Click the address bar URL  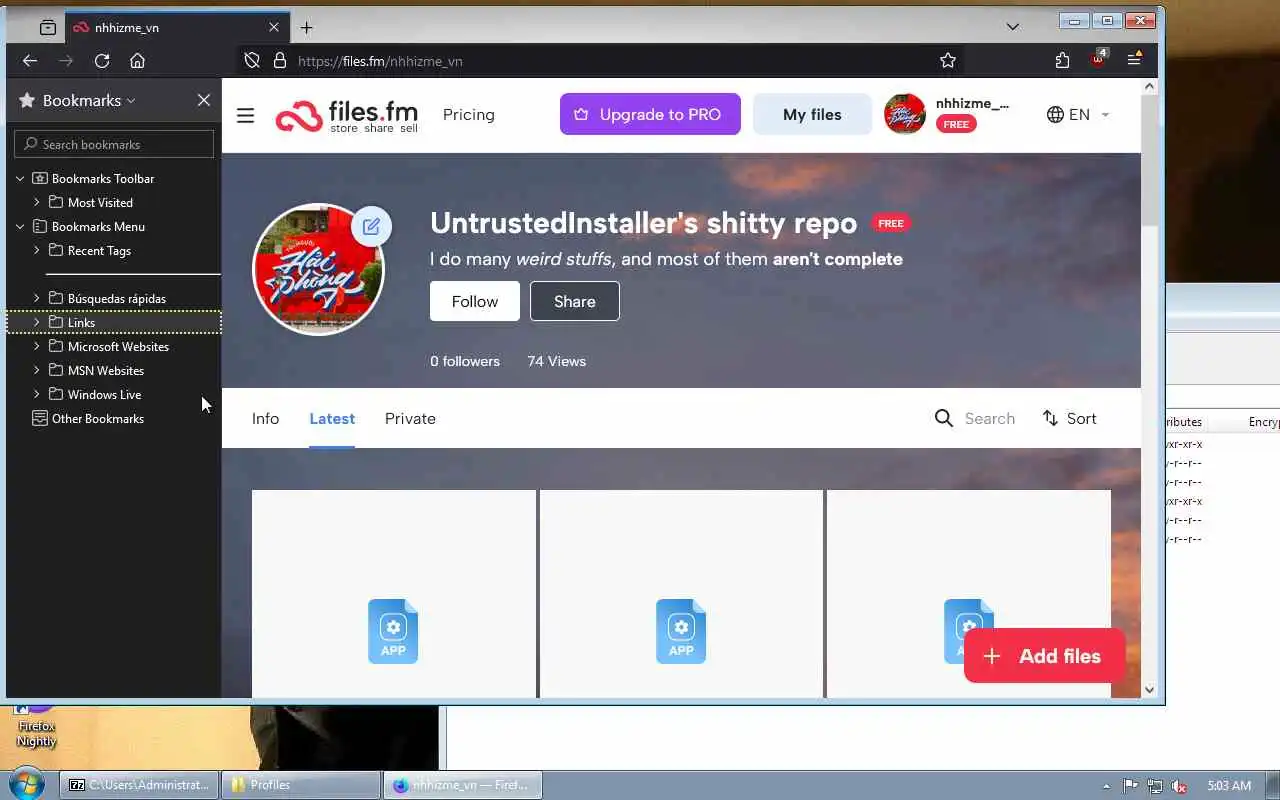click(x=380, y=61)
